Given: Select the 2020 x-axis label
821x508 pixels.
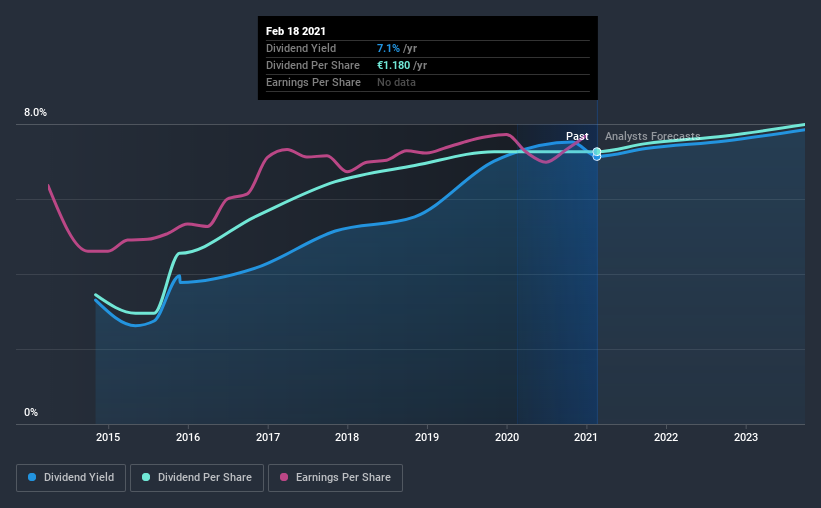Looking at the screenshot, I should tap(507, 437).
